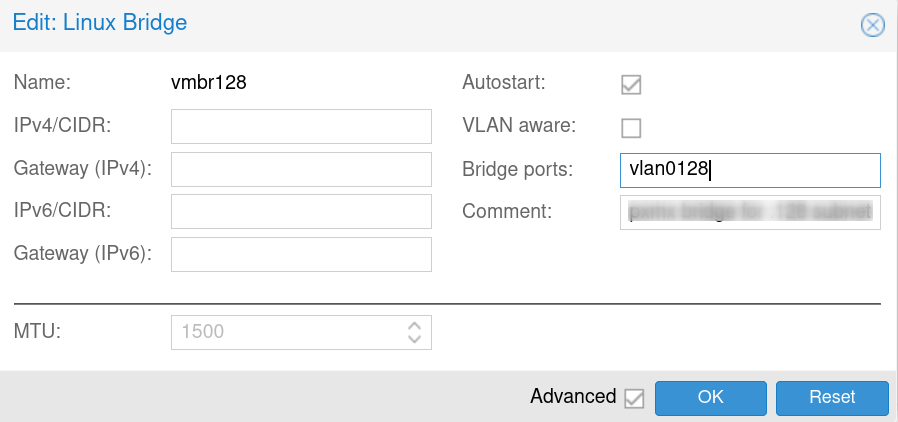The width and height of the screenshot is (898, 422).
Task: Toggle the Autostart checkbox
Action: 631,85
